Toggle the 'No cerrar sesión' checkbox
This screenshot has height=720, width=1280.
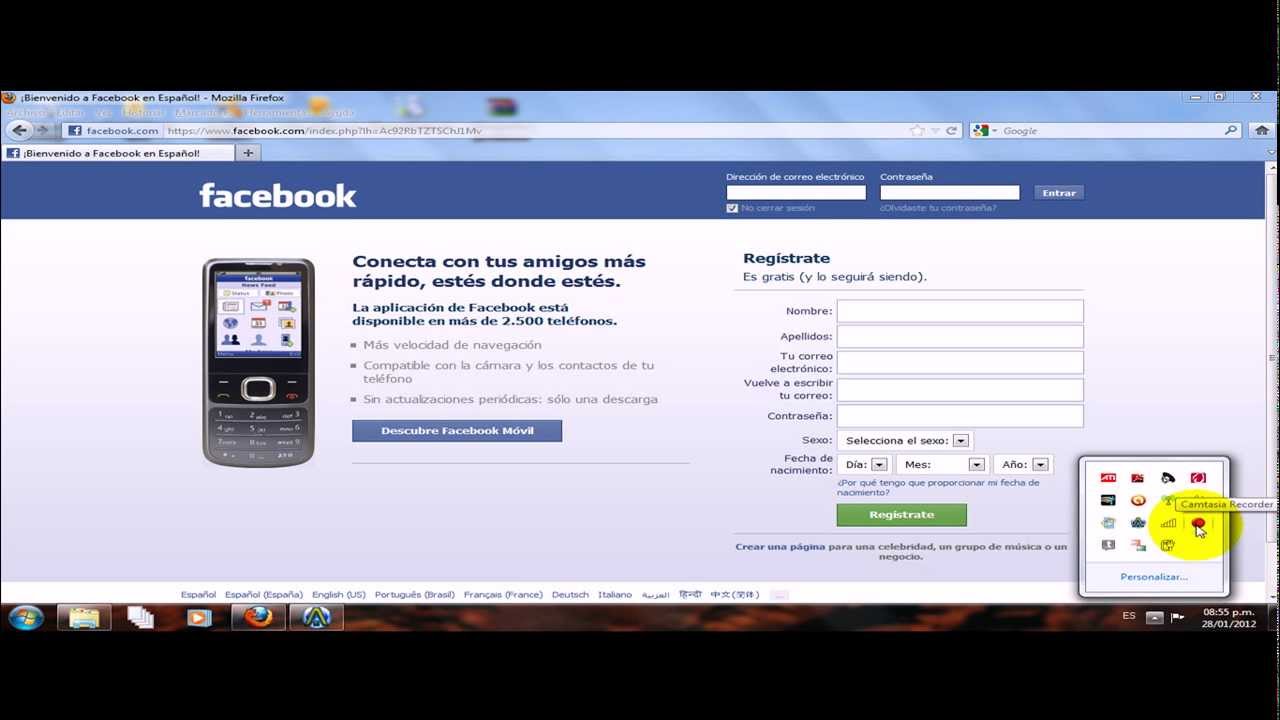732,208
